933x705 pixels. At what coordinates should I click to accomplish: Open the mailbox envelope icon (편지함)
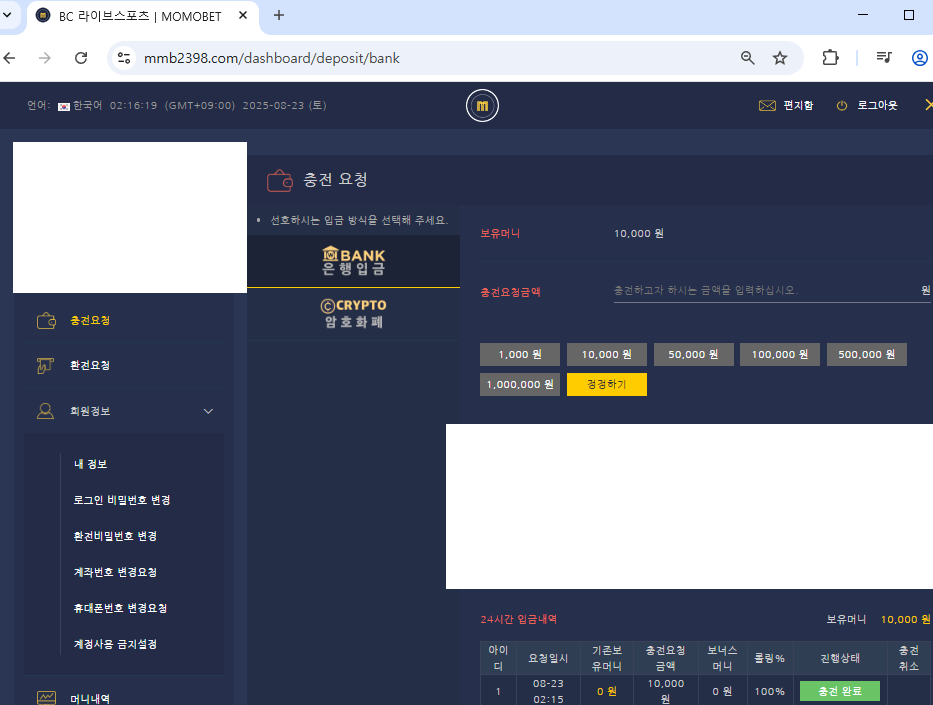(767, 105)
